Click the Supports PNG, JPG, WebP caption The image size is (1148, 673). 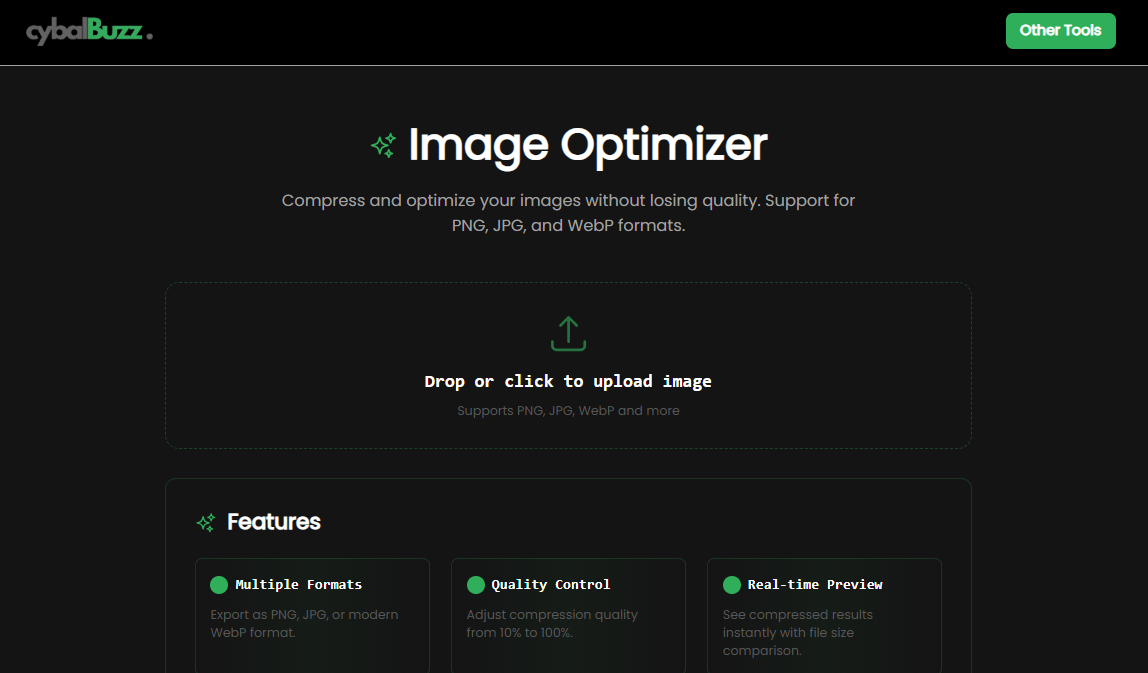(x=568, y=410)
